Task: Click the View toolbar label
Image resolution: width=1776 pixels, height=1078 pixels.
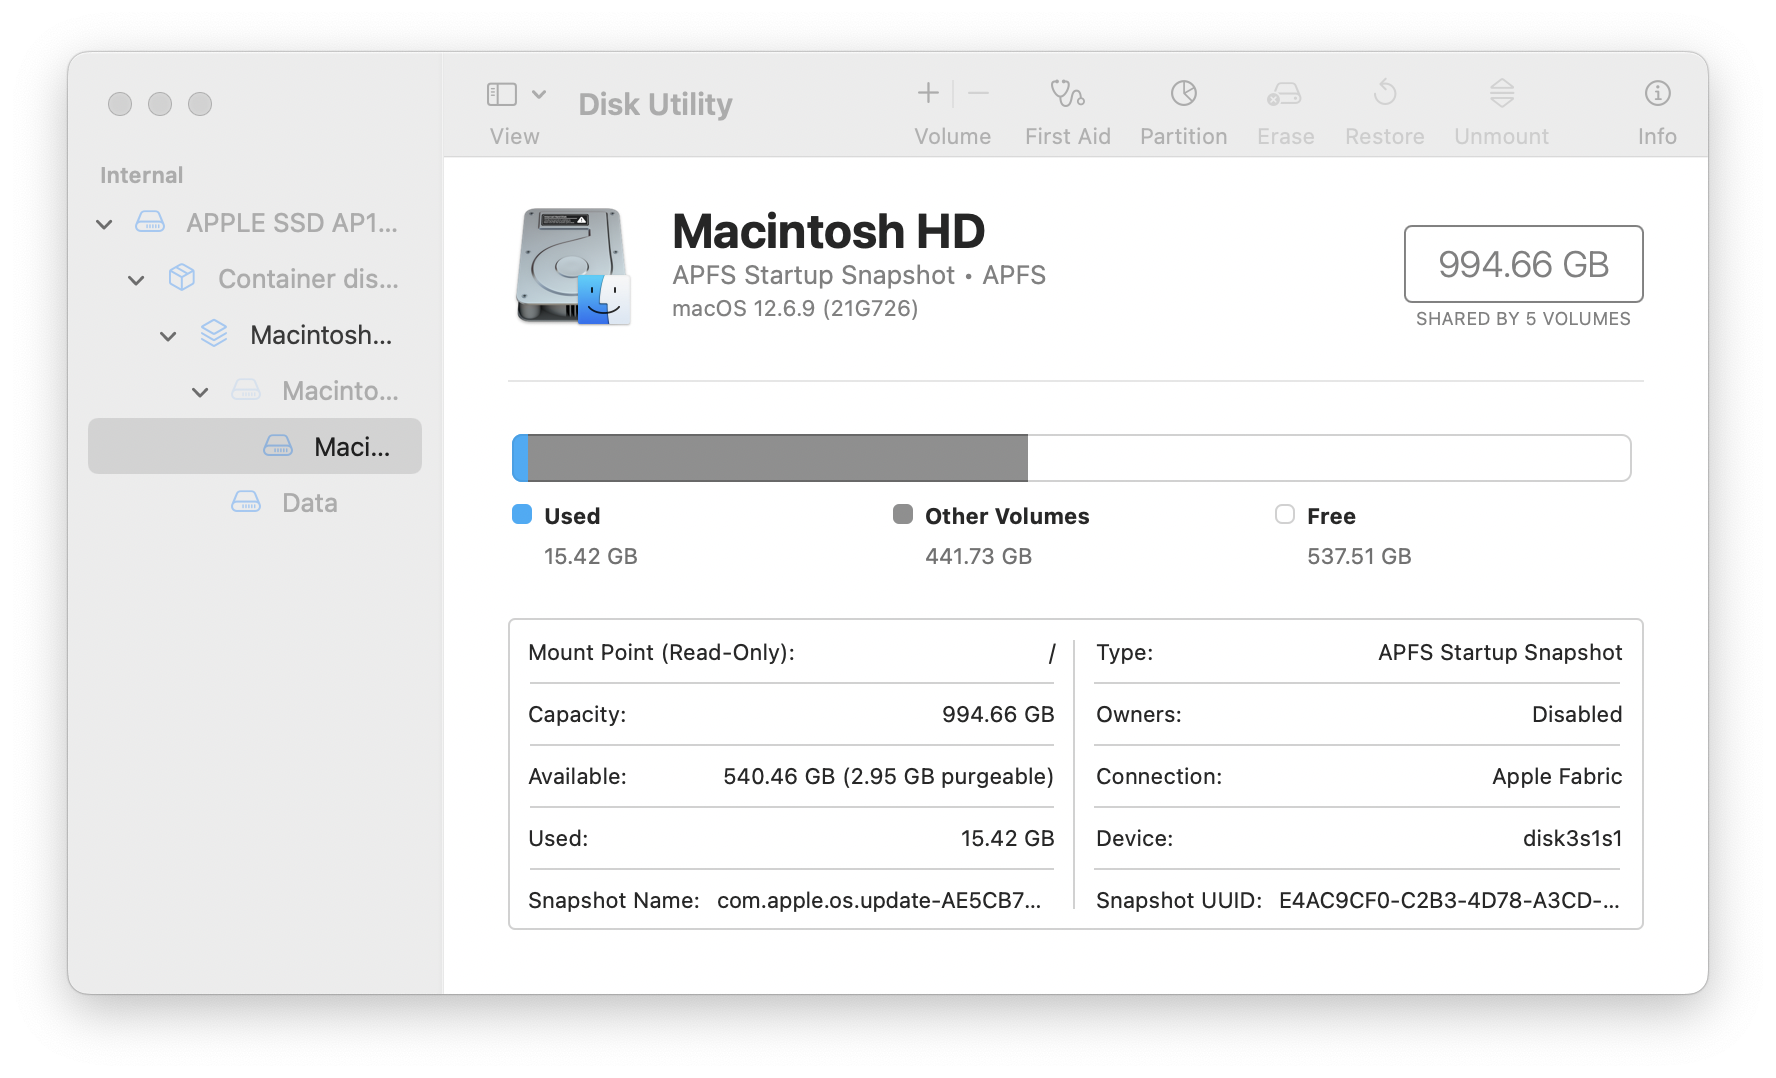Action: pyautogui.click(x=514, y=136)
